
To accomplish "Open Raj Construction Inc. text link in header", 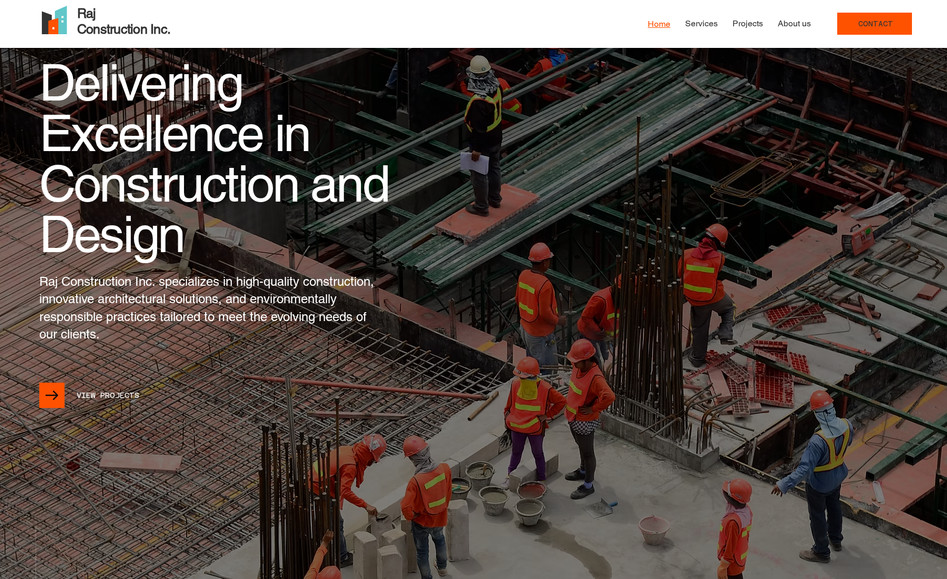I will point(124,22).
